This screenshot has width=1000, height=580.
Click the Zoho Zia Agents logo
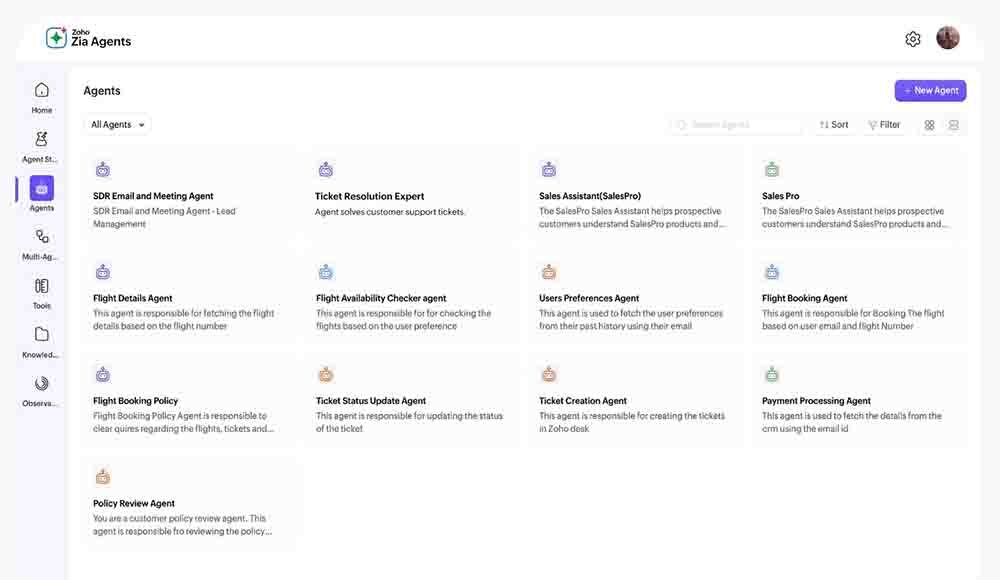(89, 38)
